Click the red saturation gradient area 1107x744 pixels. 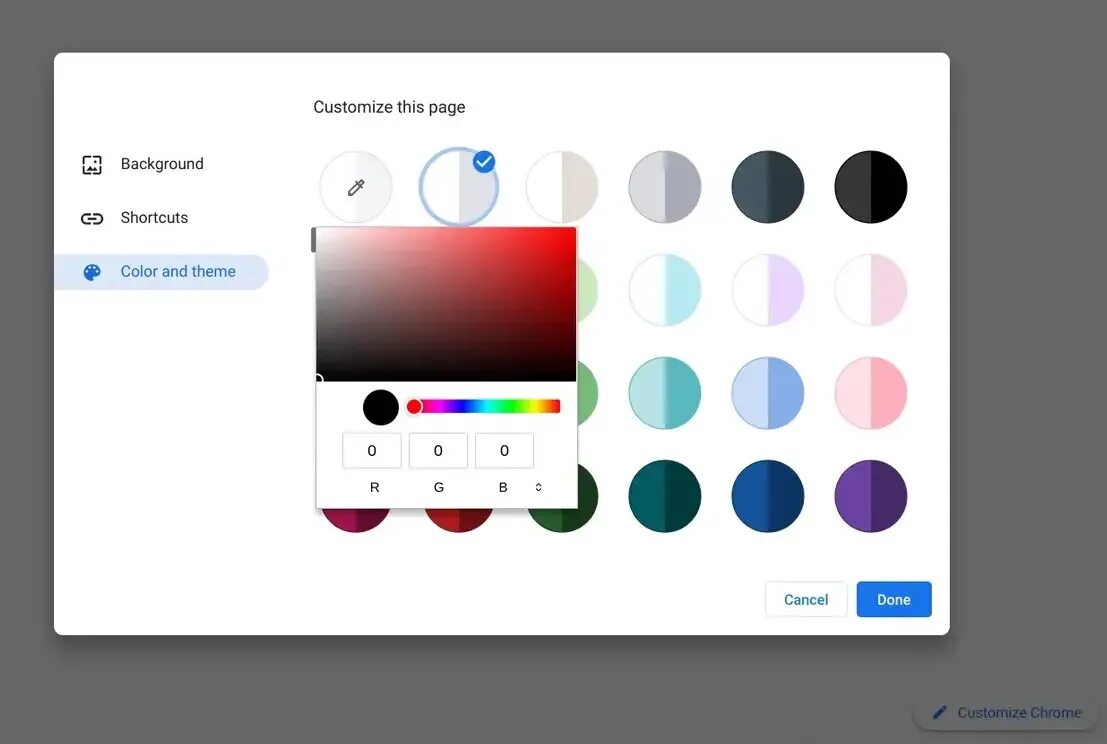[x=446, y=304]
